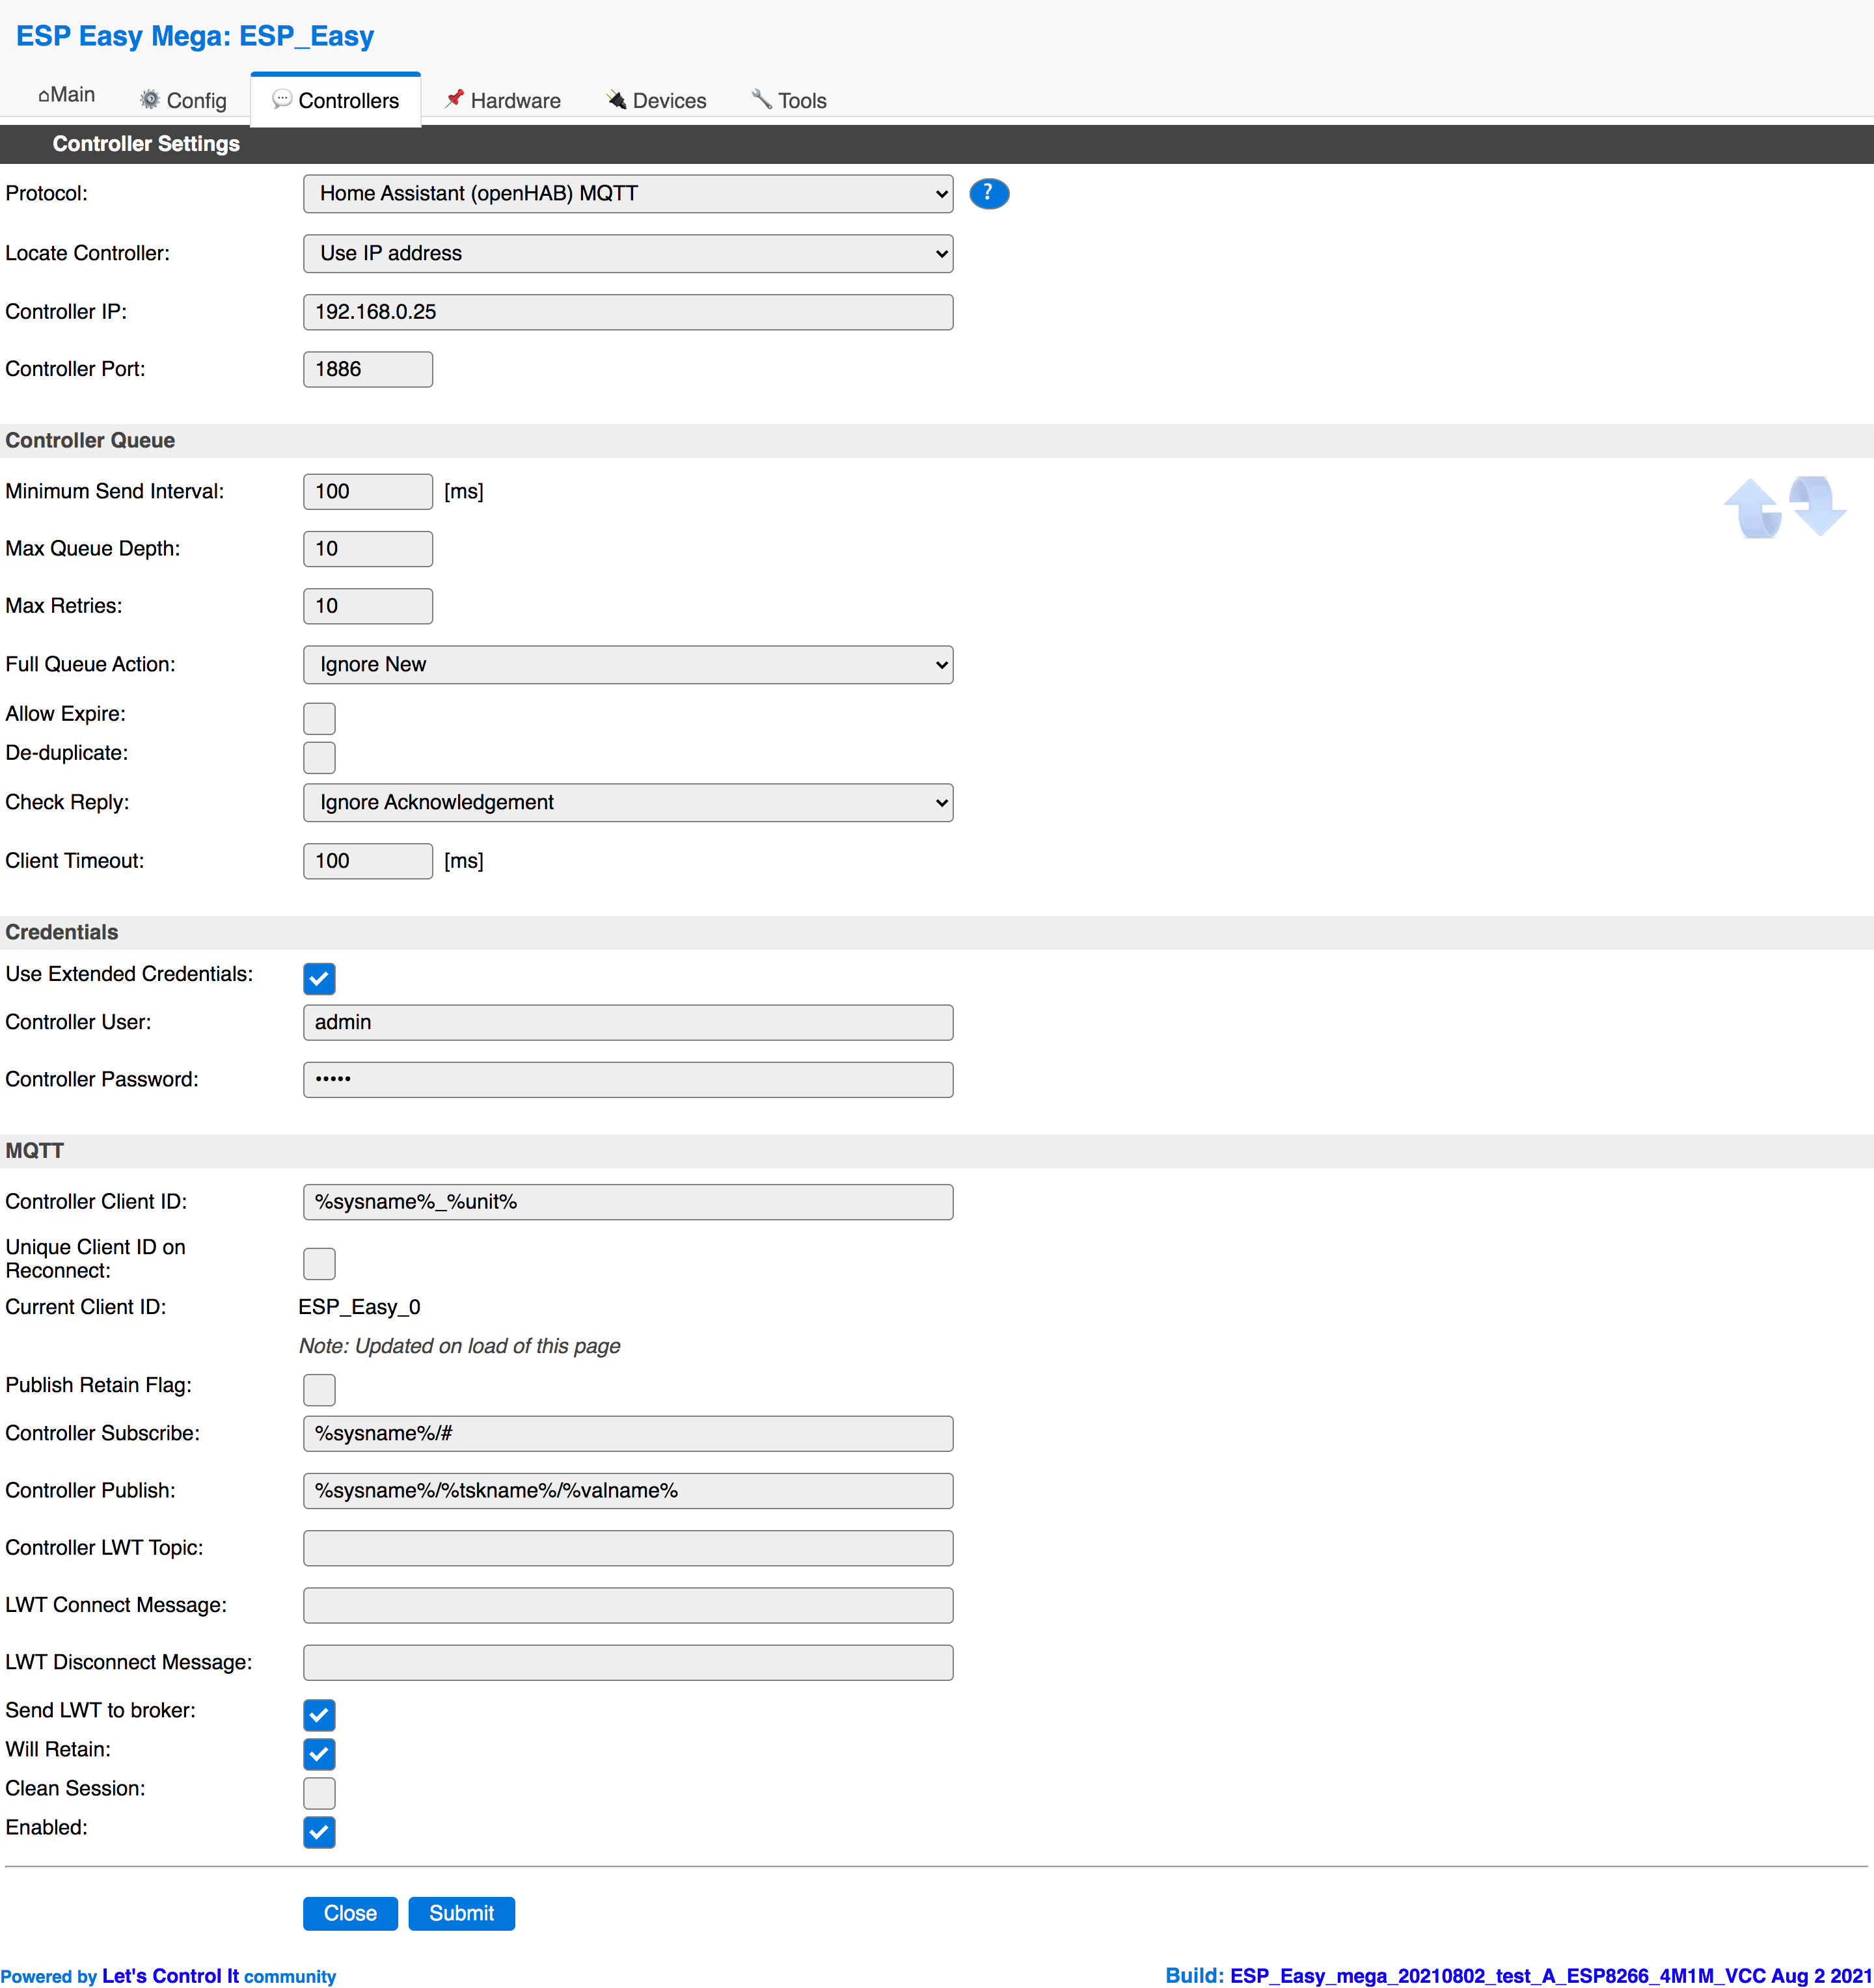Toggle the Publish Retain Flag checkbox
This screenshot has height=1988, width=1874.
coord(319,1389)
